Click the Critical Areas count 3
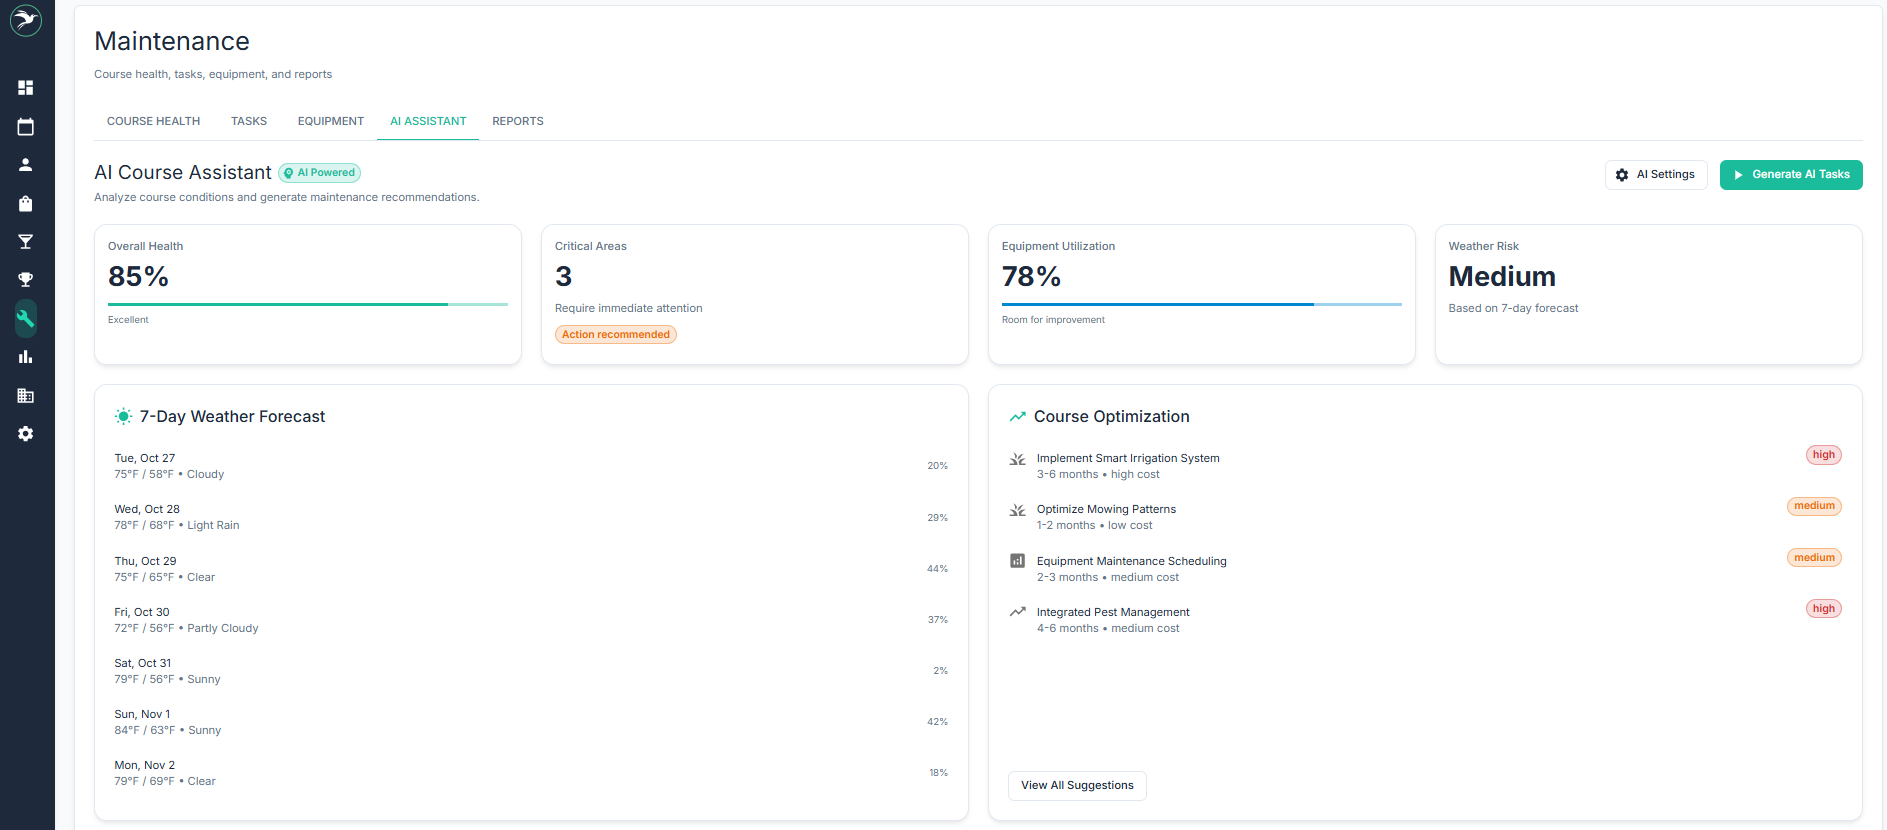This screenshot has height=830, width=1887. point(564,277)
